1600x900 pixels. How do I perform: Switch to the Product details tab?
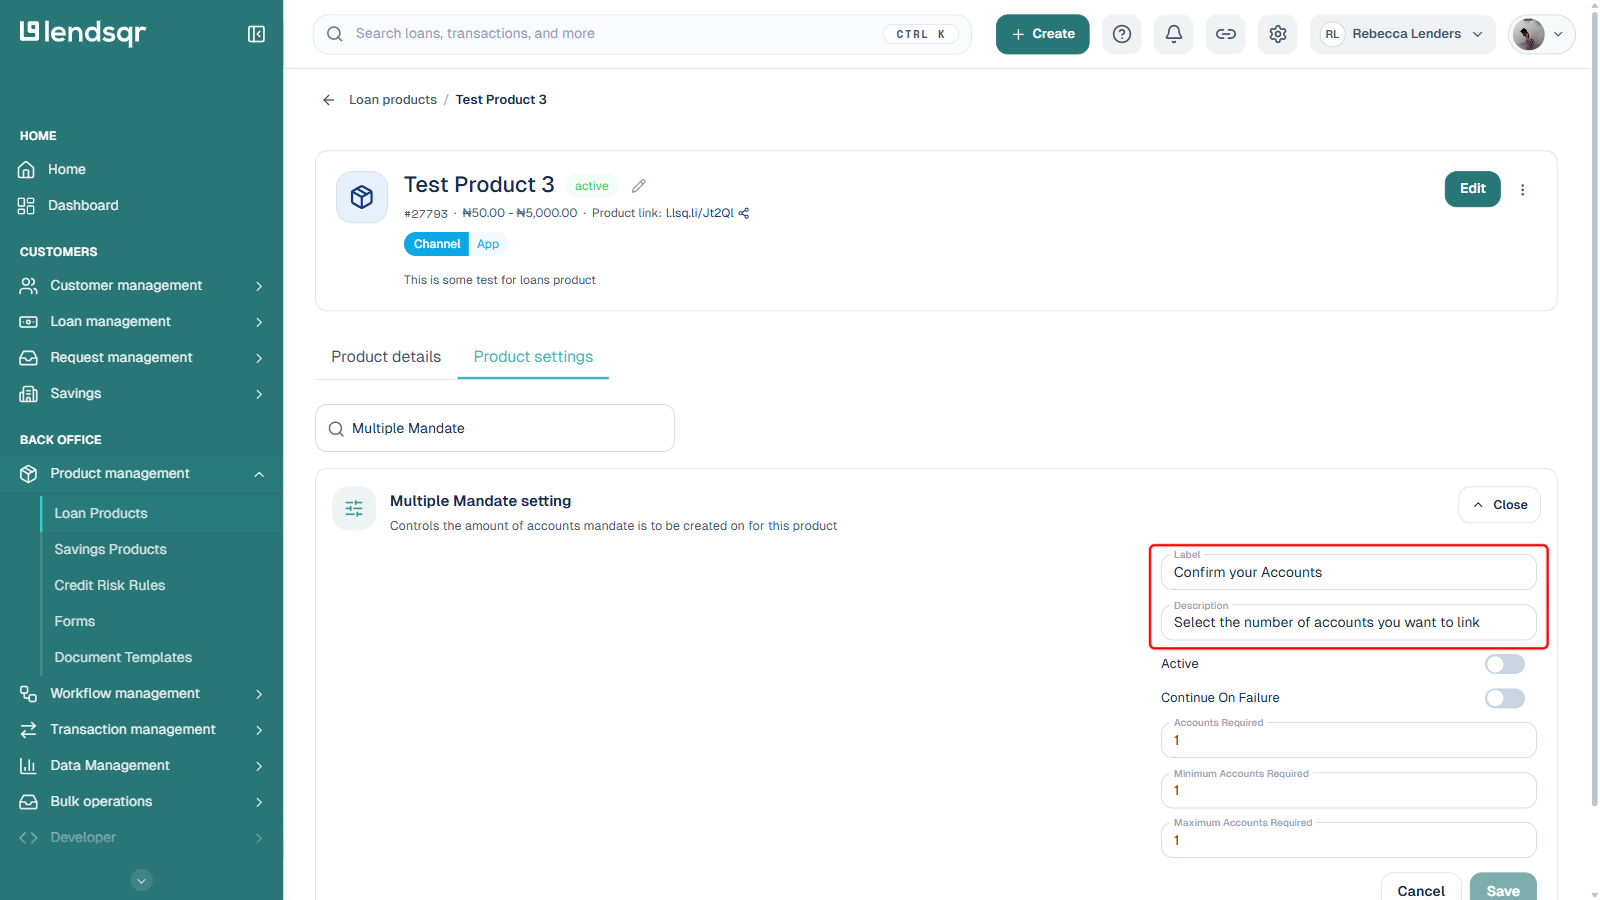point(386,357)
